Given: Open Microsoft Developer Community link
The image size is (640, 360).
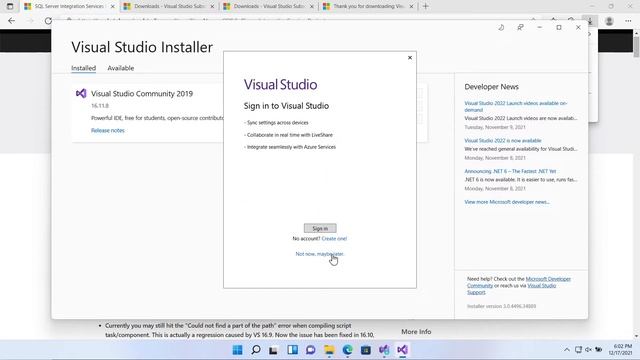Looking at the screenshot, I should [x=519, y=282].
